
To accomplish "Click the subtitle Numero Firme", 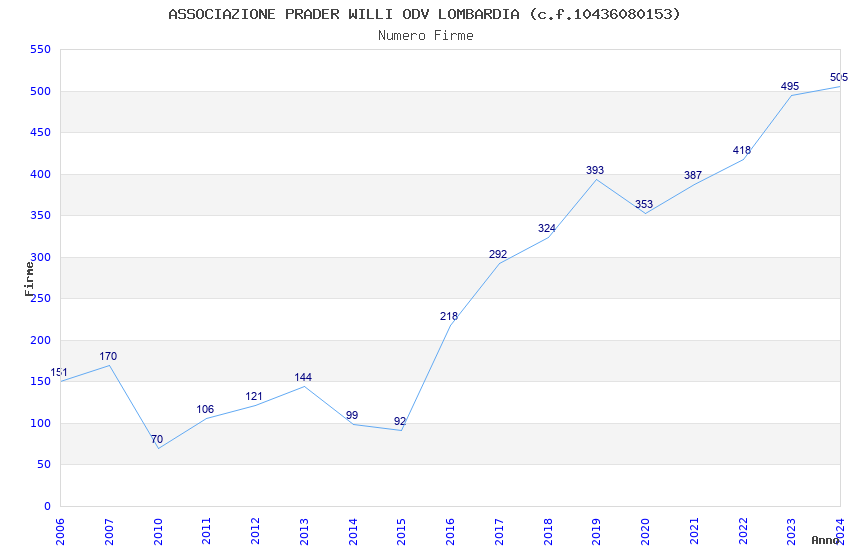I will [x=426, y=35].
